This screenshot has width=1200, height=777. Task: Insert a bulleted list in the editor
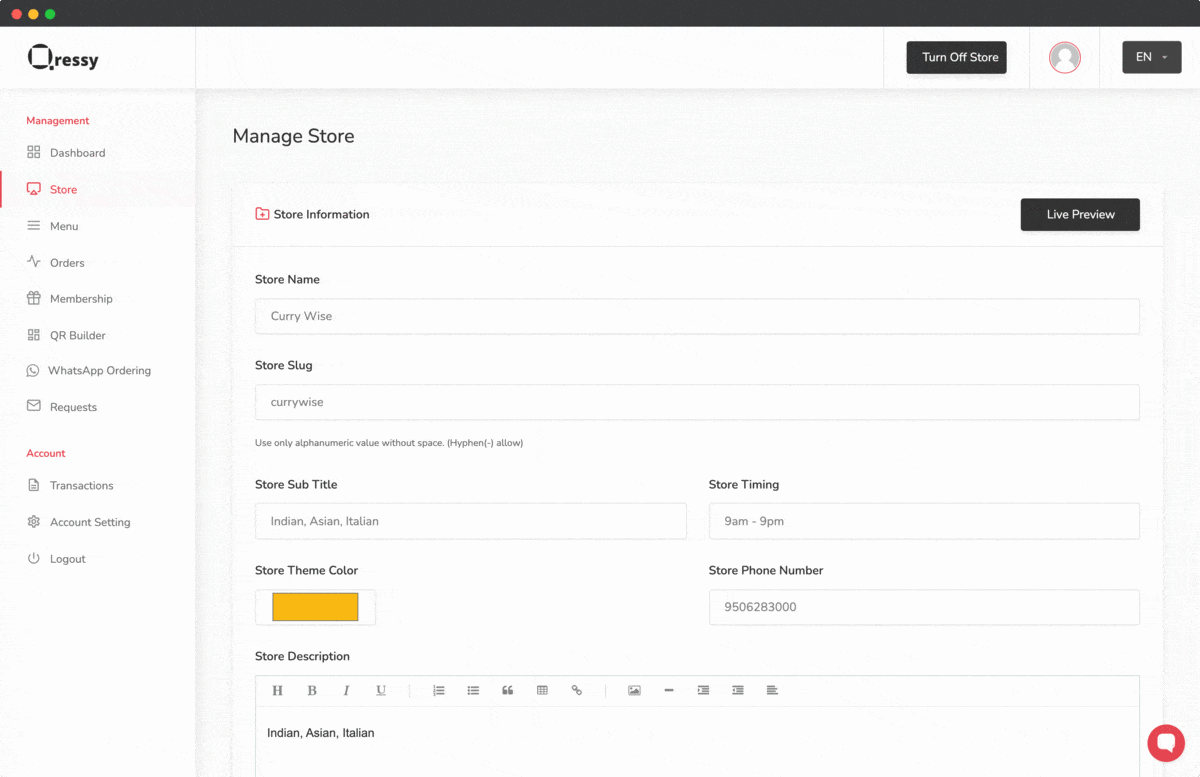(x=473, y=690)
